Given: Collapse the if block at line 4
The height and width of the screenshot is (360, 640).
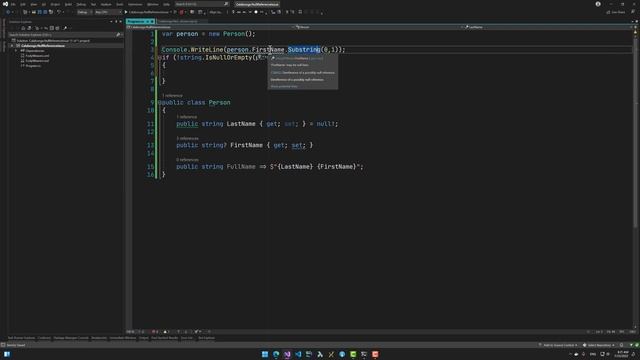Looking at the screenshot, I should [160, 58].
